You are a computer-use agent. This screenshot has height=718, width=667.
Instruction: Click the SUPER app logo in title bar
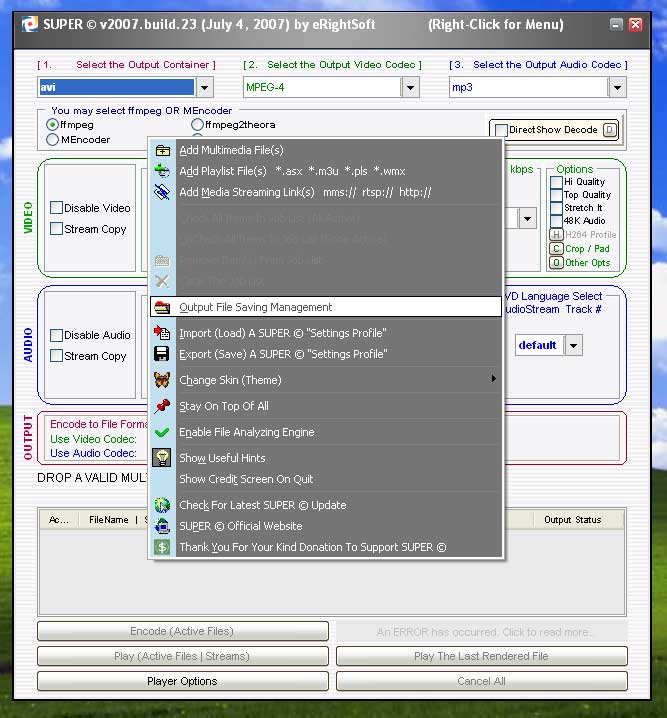pos(30,24)
